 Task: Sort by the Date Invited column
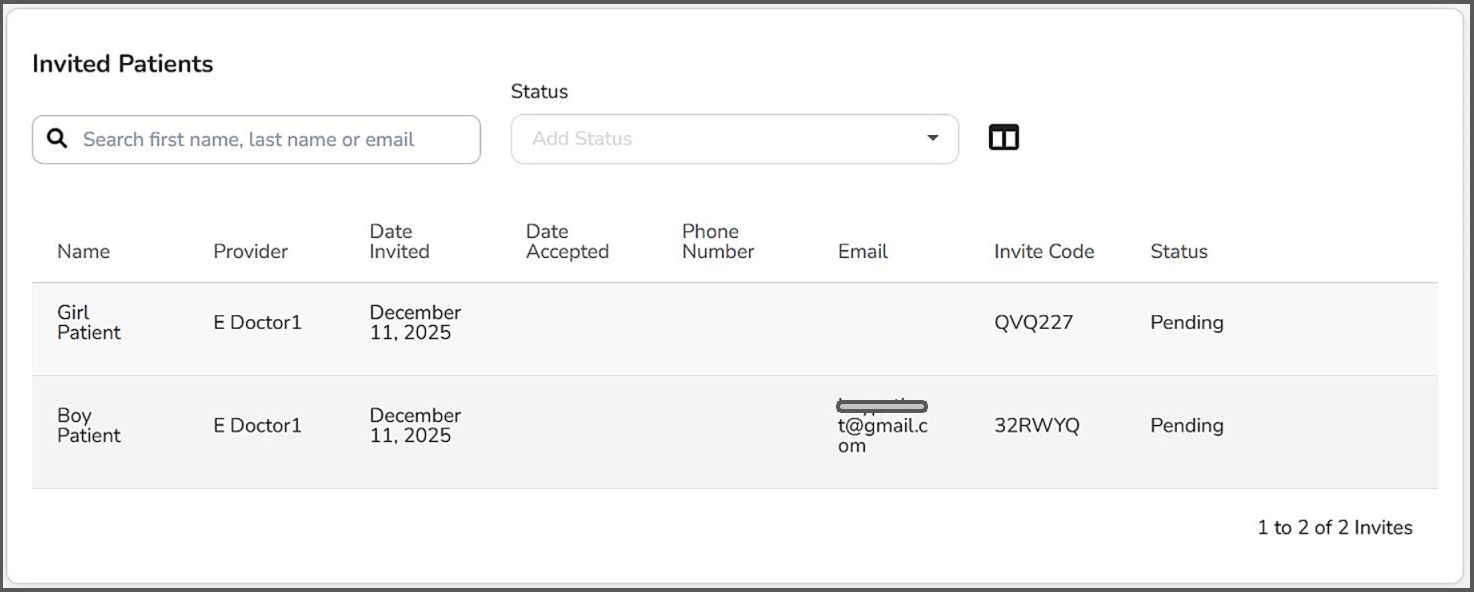point(399,242)
